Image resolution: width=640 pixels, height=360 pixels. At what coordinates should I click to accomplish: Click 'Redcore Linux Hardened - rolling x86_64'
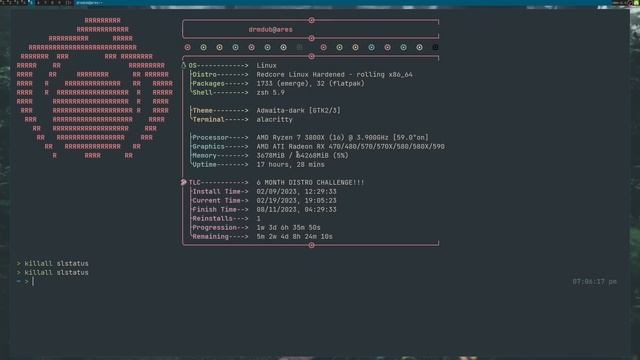pos(334,74)
